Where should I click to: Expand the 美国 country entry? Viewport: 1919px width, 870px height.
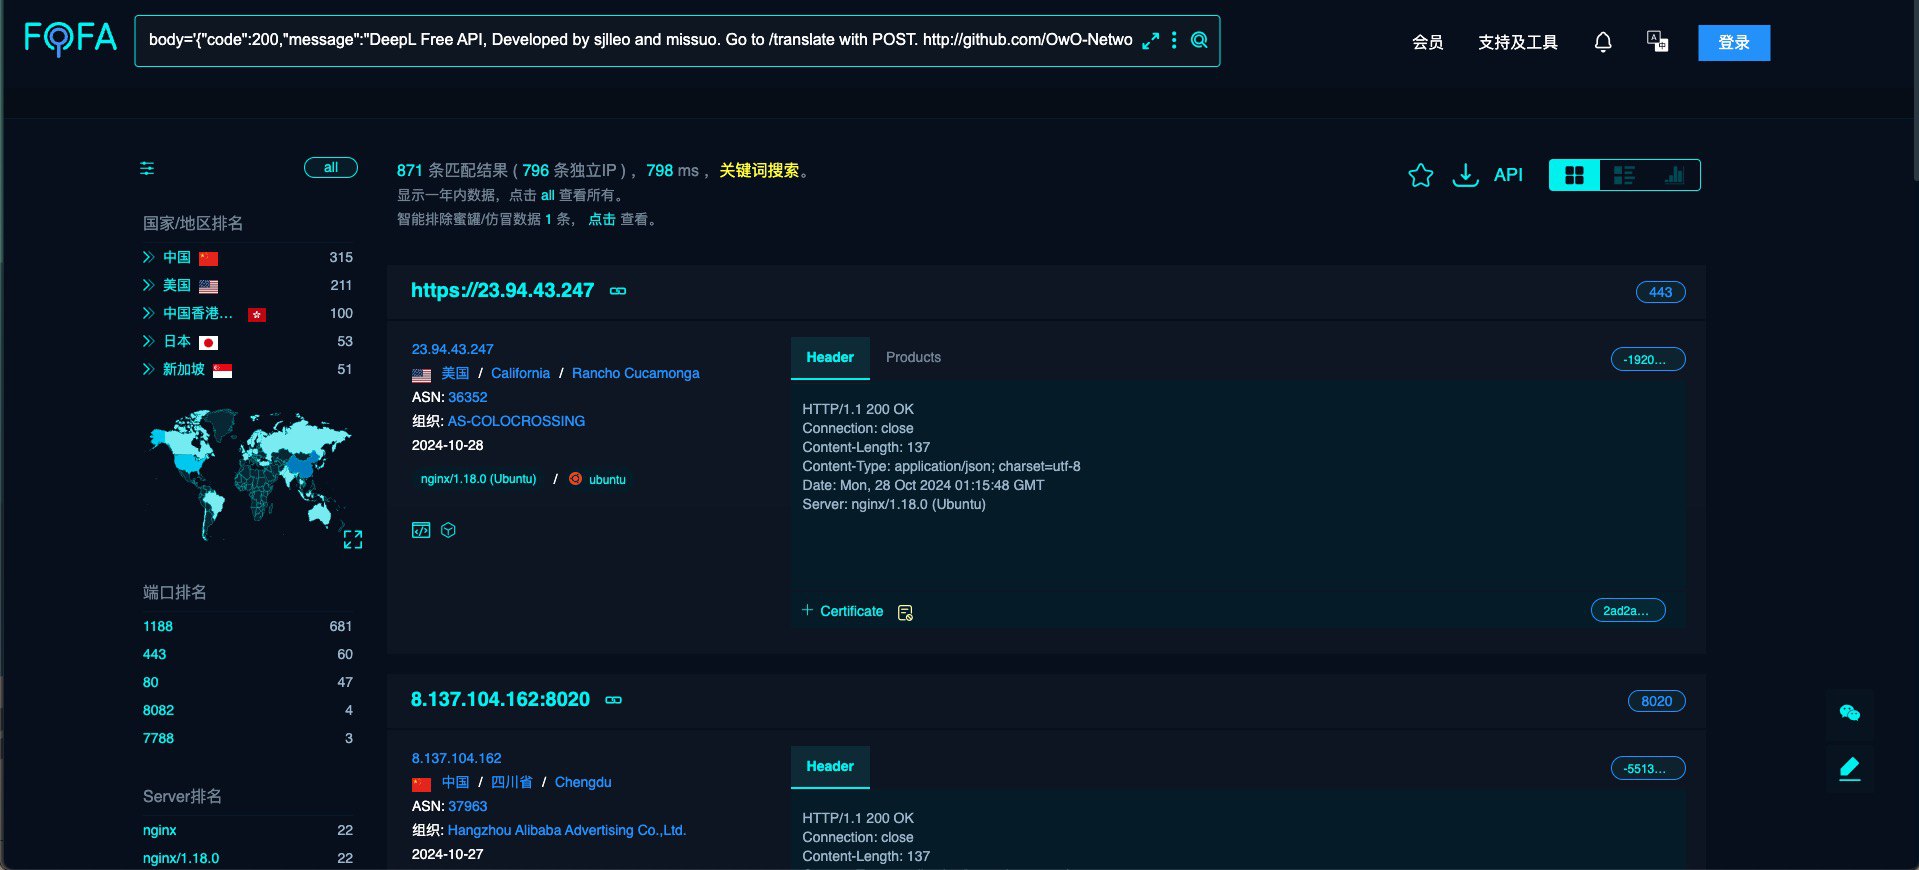tap(148, 285)
